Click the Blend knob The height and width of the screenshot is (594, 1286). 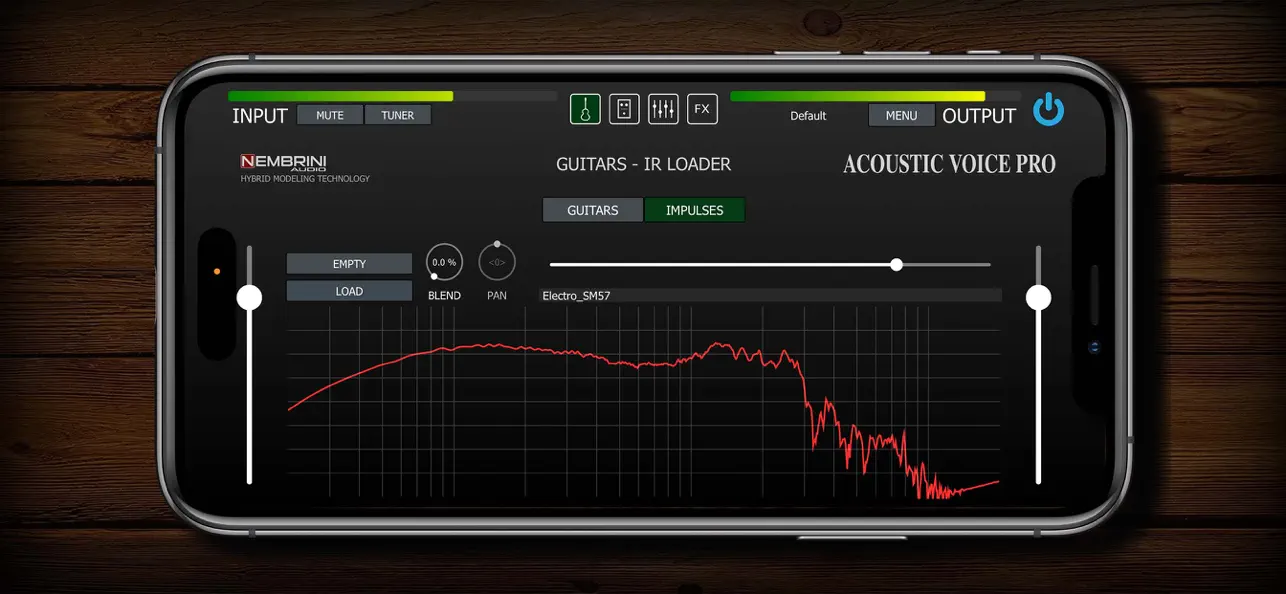point(444,262)
